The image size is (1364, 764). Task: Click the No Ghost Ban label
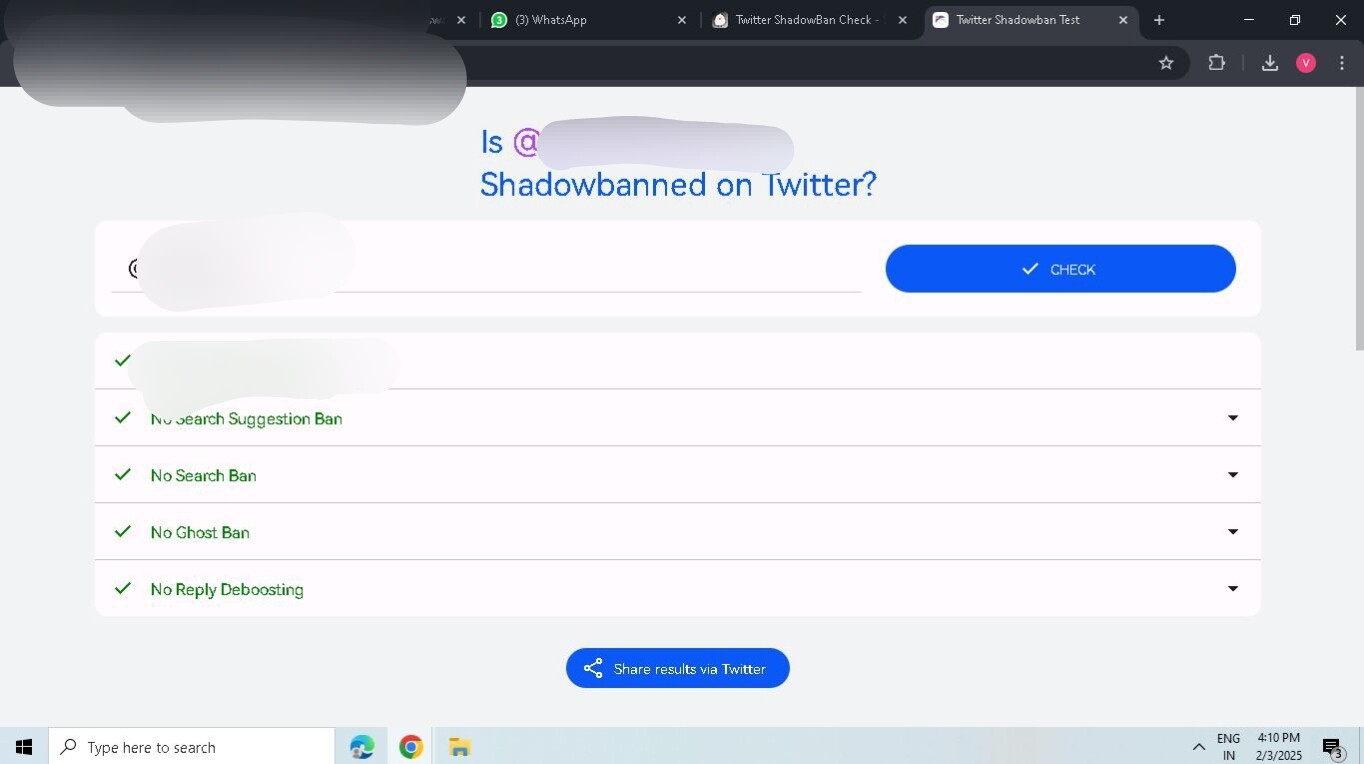[x=200, y=532]
